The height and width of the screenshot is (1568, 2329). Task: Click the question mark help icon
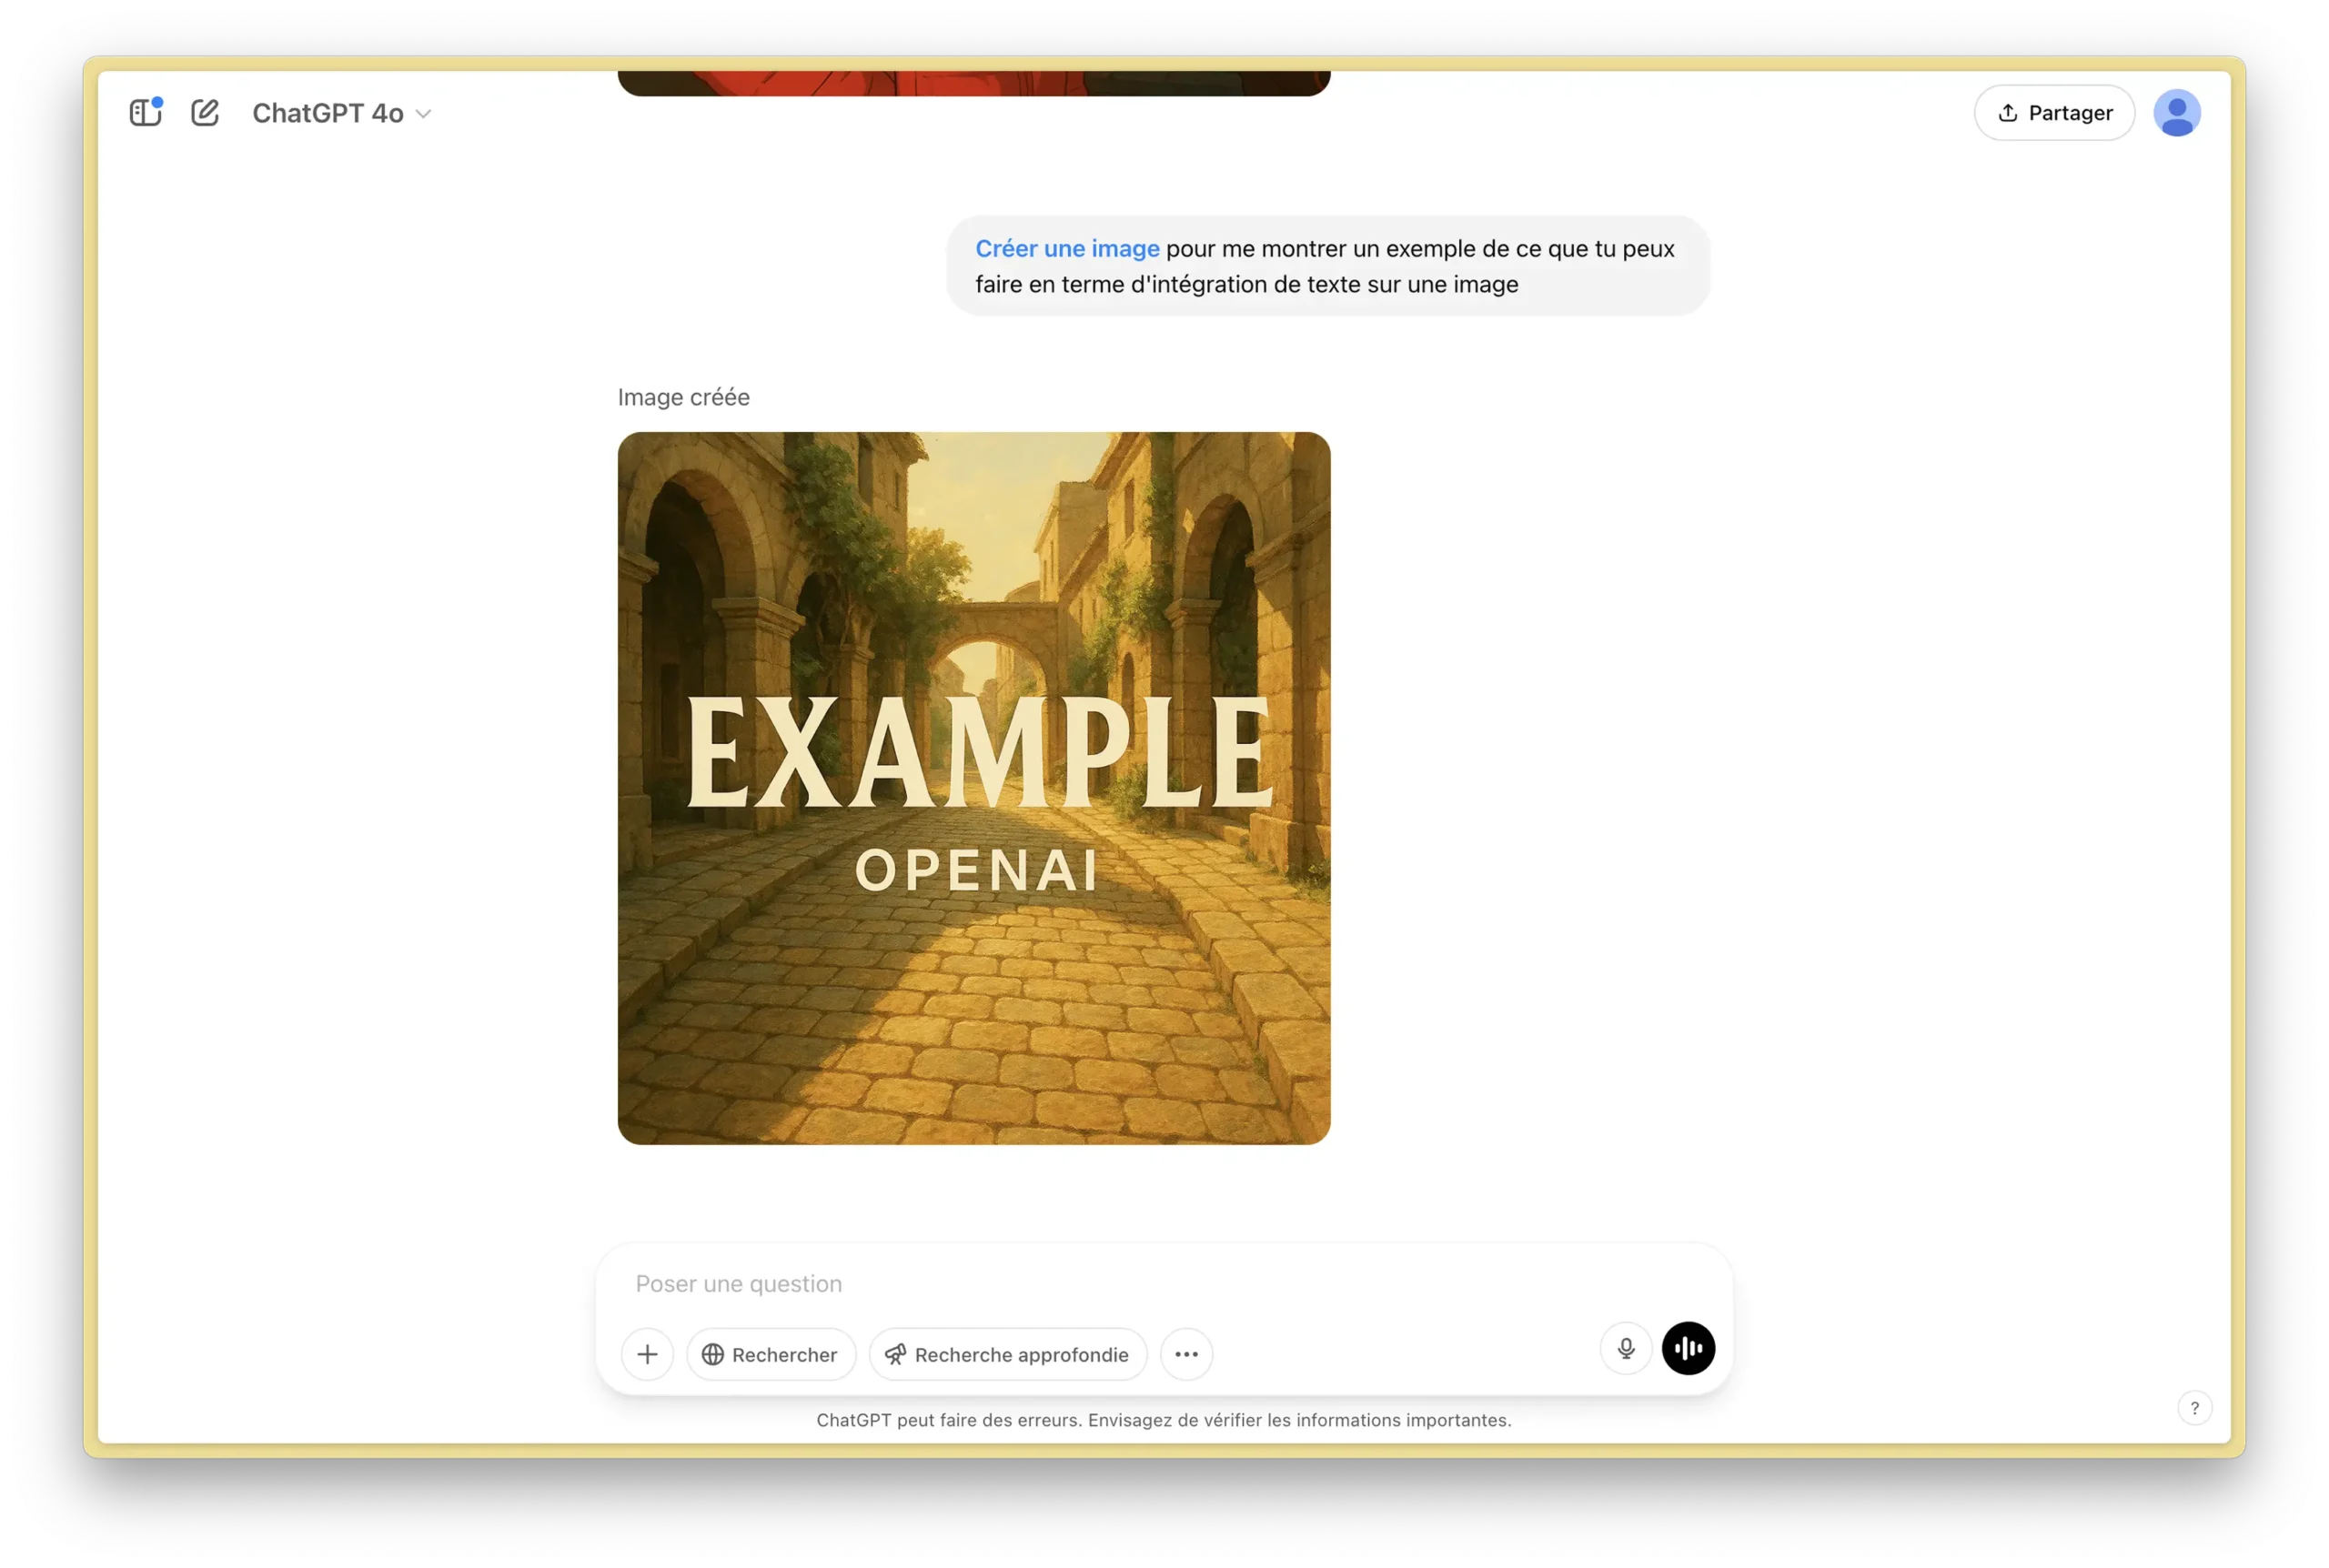2194,1408
